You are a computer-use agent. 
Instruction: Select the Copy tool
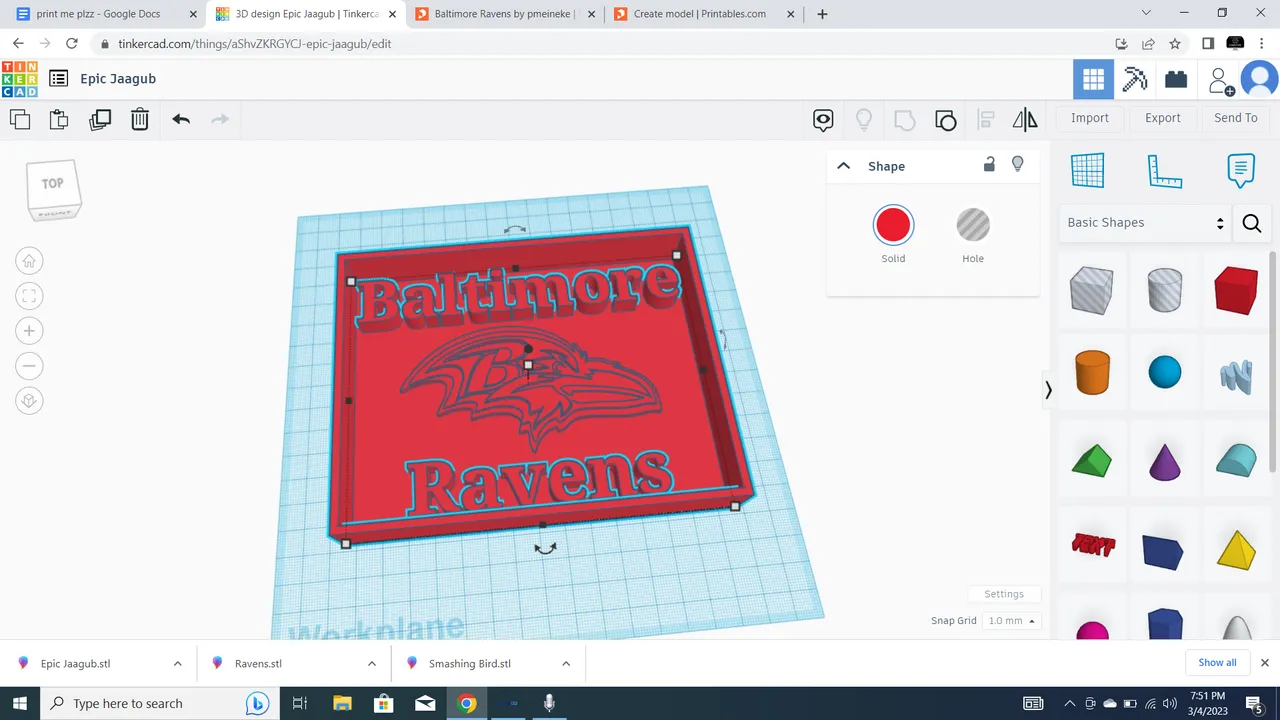pyautogui.click(x=20, y=119)
